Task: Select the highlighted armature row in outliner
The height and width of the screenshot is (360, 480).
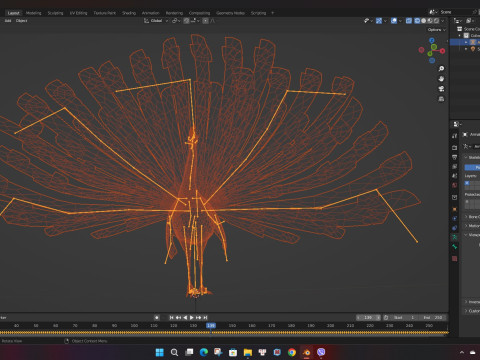Action: click(465, 42)
